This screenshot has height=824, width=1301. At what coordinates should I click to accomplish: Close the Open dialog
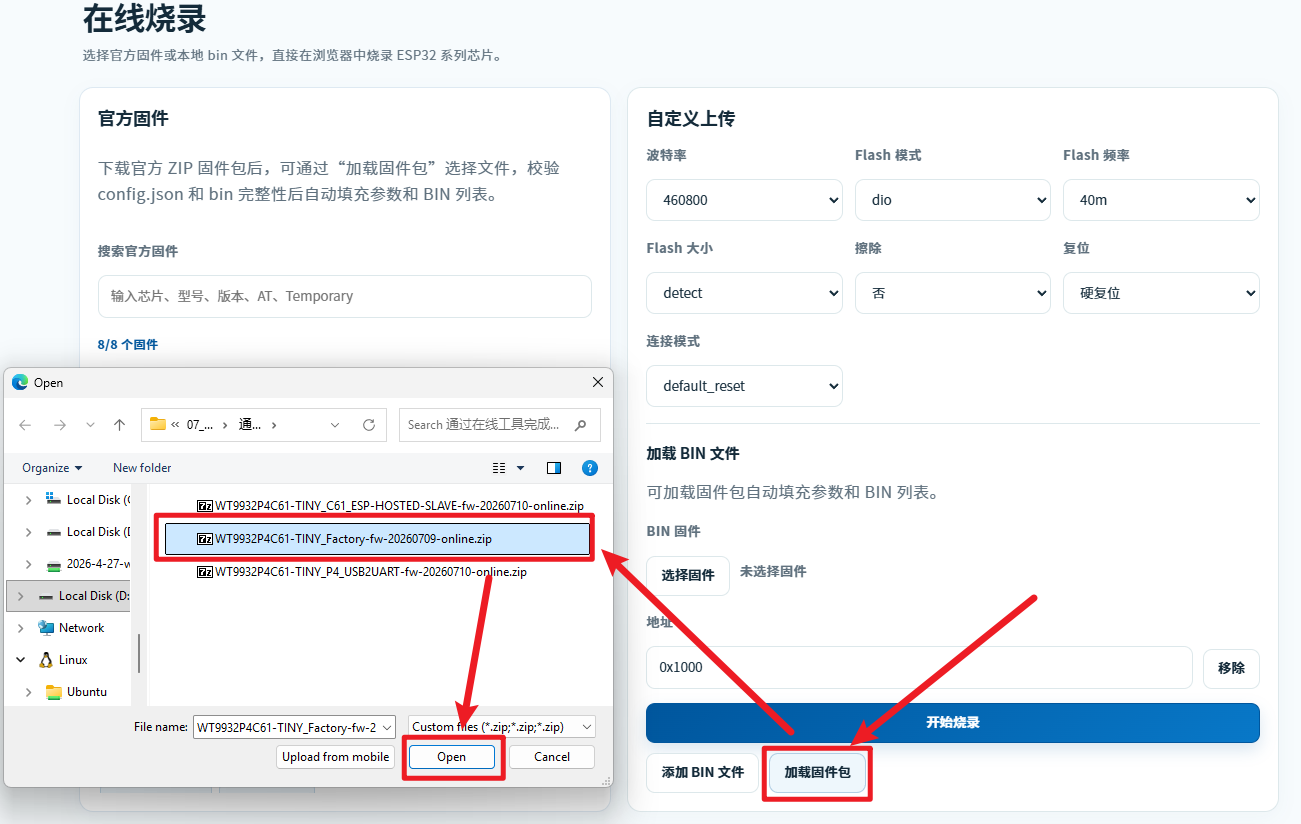[x=598, y=382]
